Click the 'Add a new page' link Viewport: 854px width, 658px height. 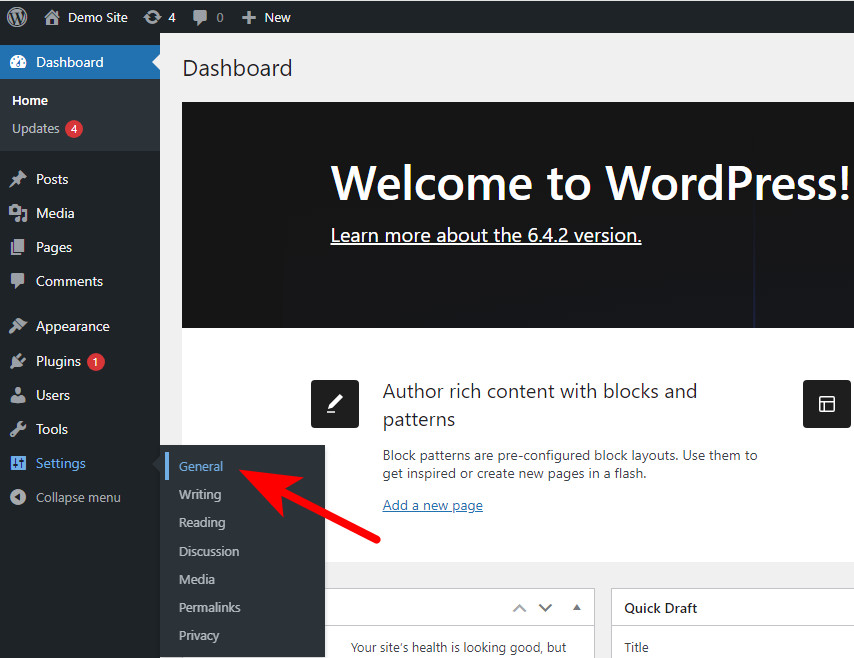(432, 505)
